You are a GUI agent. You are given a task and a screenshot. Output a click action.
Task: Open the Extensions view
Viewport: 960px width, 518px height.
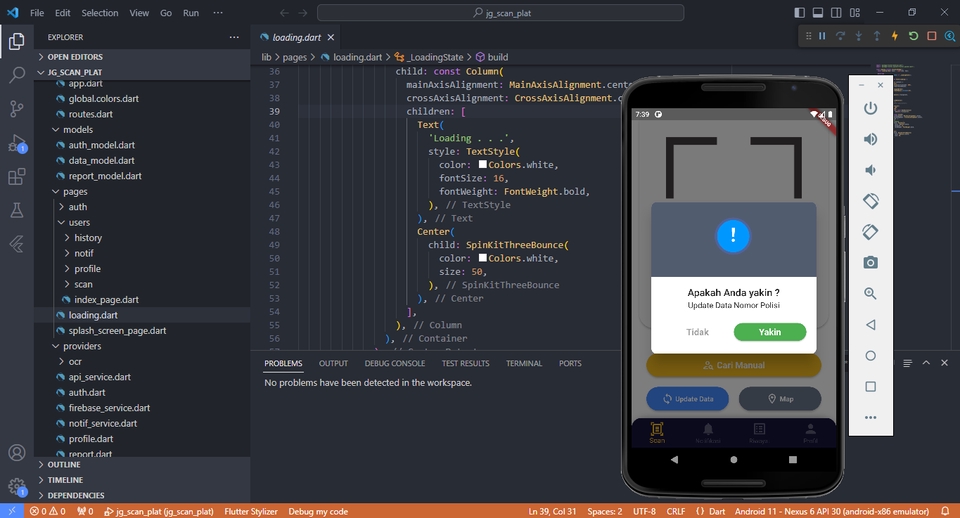point(17,177)
